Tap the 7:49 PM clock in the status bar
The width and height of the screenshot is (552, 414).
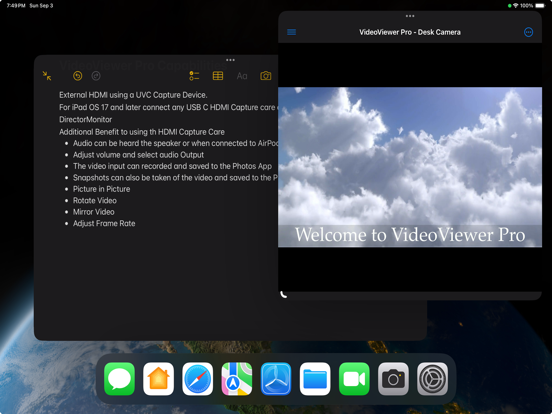click(16, 6)
